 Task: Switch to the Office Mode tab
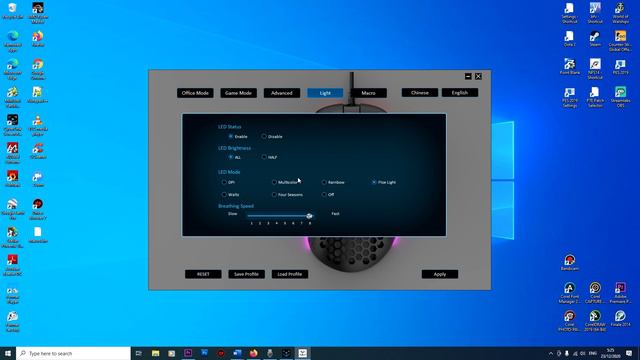tap(195, 93)
